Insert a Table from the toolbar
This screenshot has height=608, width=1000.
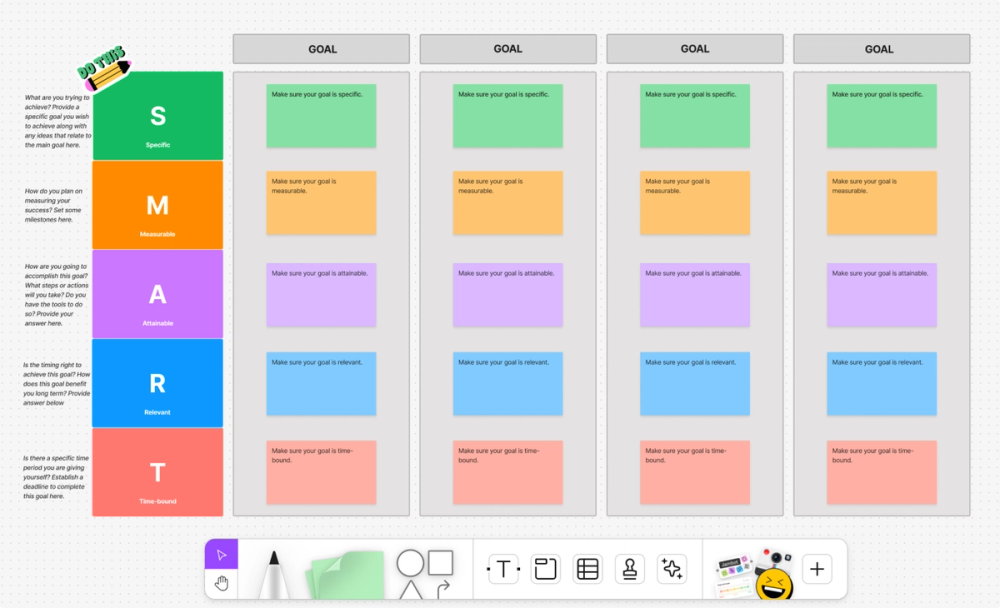(x=586, y=569)
